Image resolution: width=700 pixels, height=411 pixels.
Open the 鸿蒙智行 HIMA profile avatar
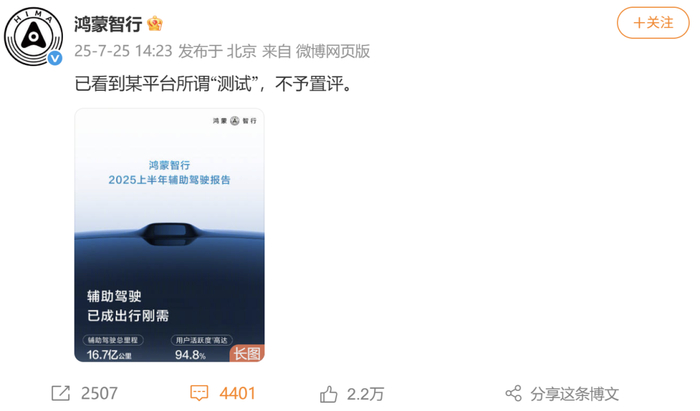[x=33, y=36]
